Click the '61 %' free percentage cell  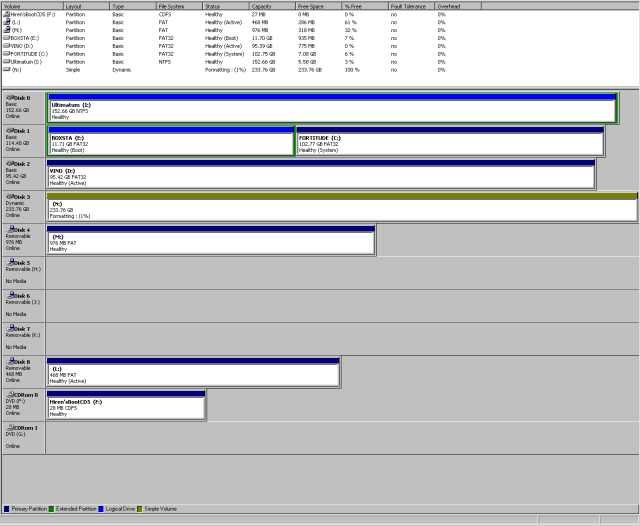(350, 22)
